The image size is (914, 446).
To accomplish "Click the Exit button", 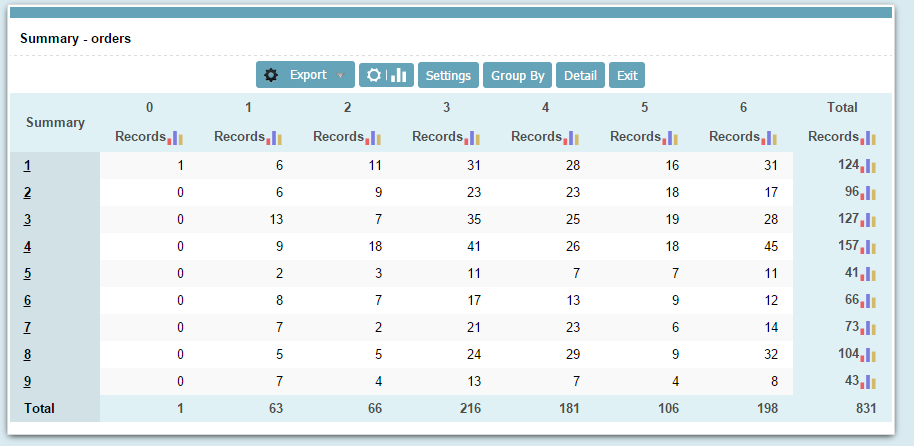I will (627, 75).
